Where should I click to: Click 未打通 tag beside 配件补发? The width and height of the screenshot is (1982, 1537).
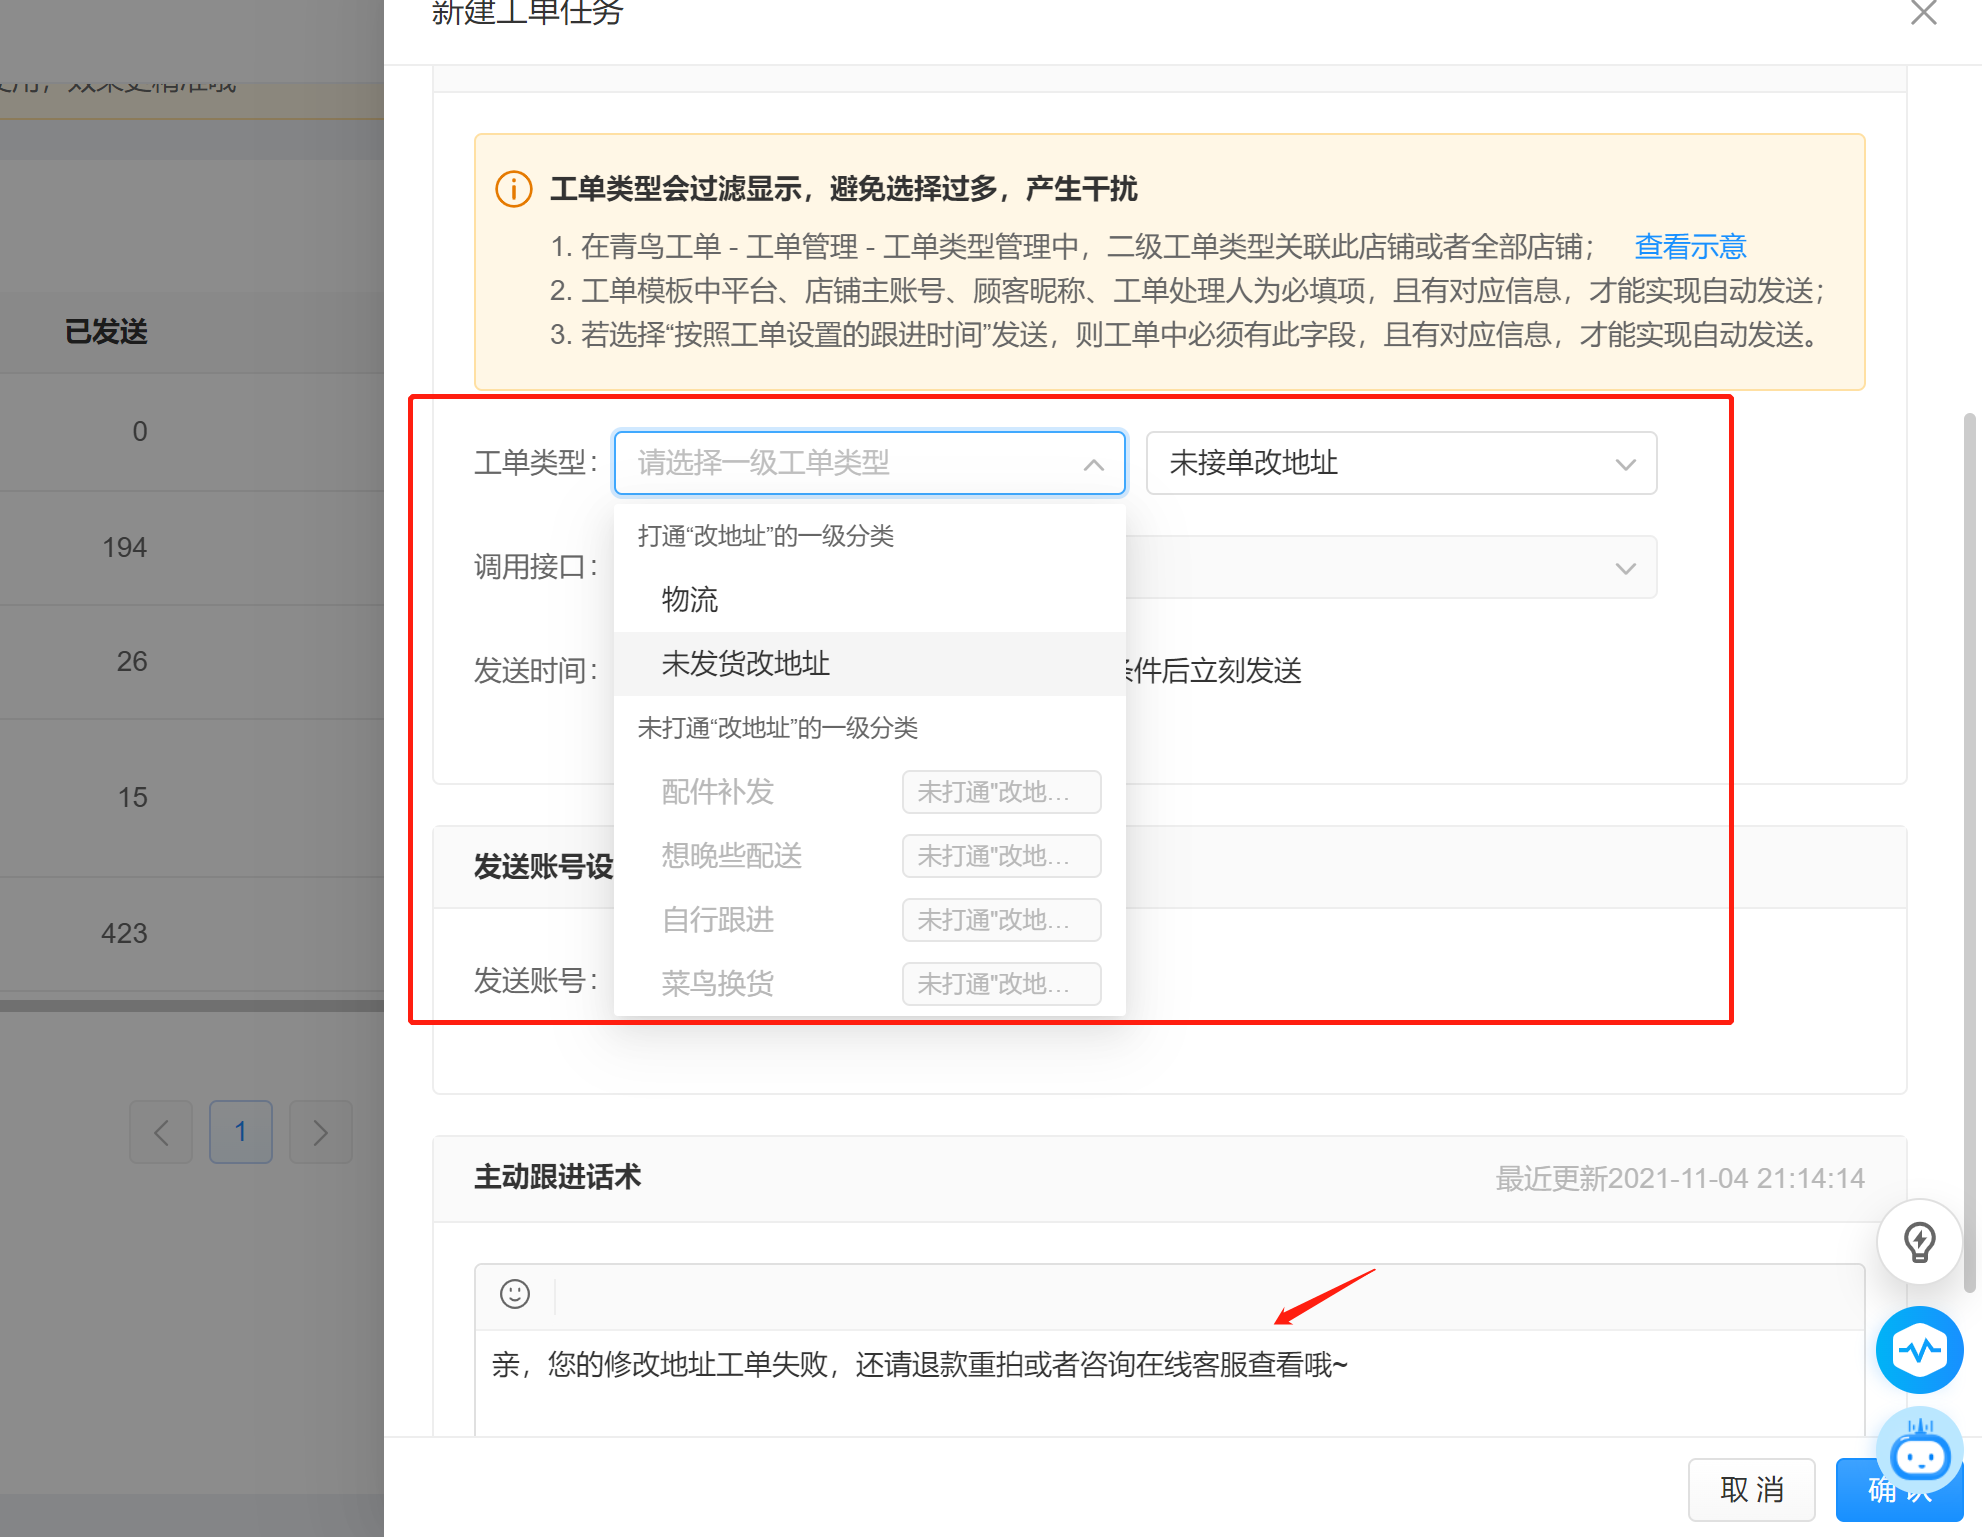tap(1001, 792)
